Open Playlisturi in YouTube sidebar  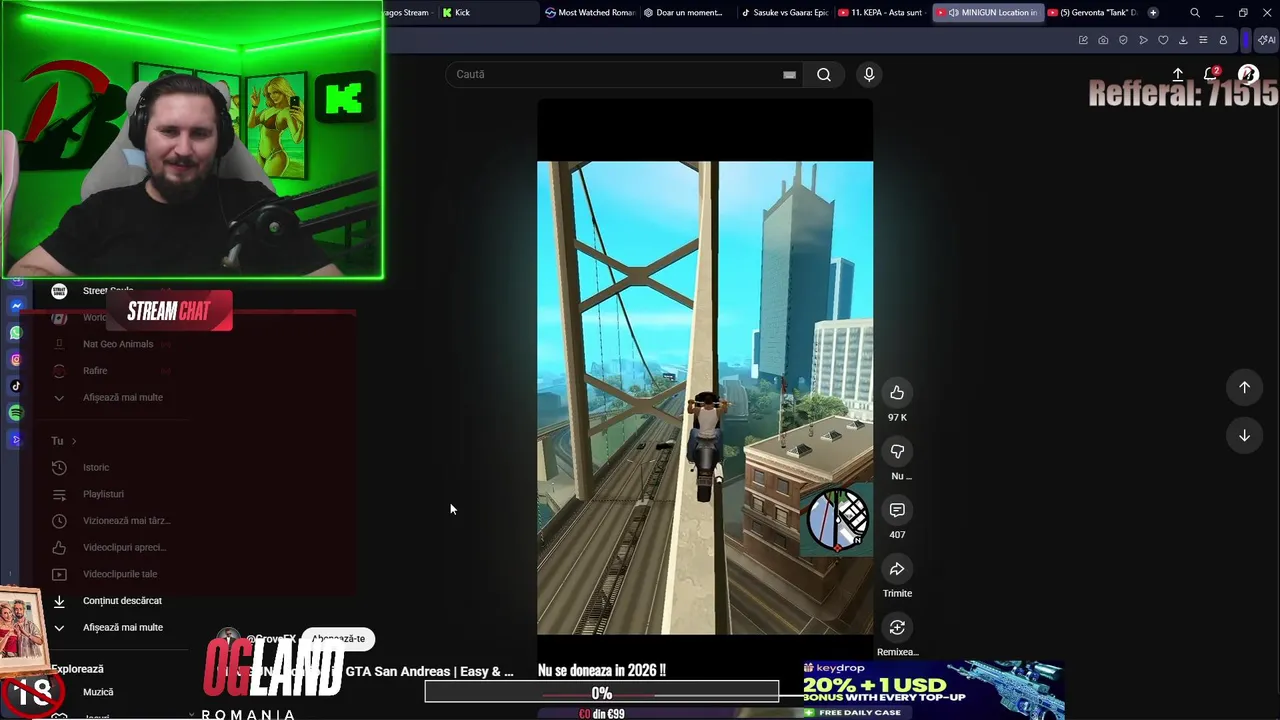click(x=103, y=494)
